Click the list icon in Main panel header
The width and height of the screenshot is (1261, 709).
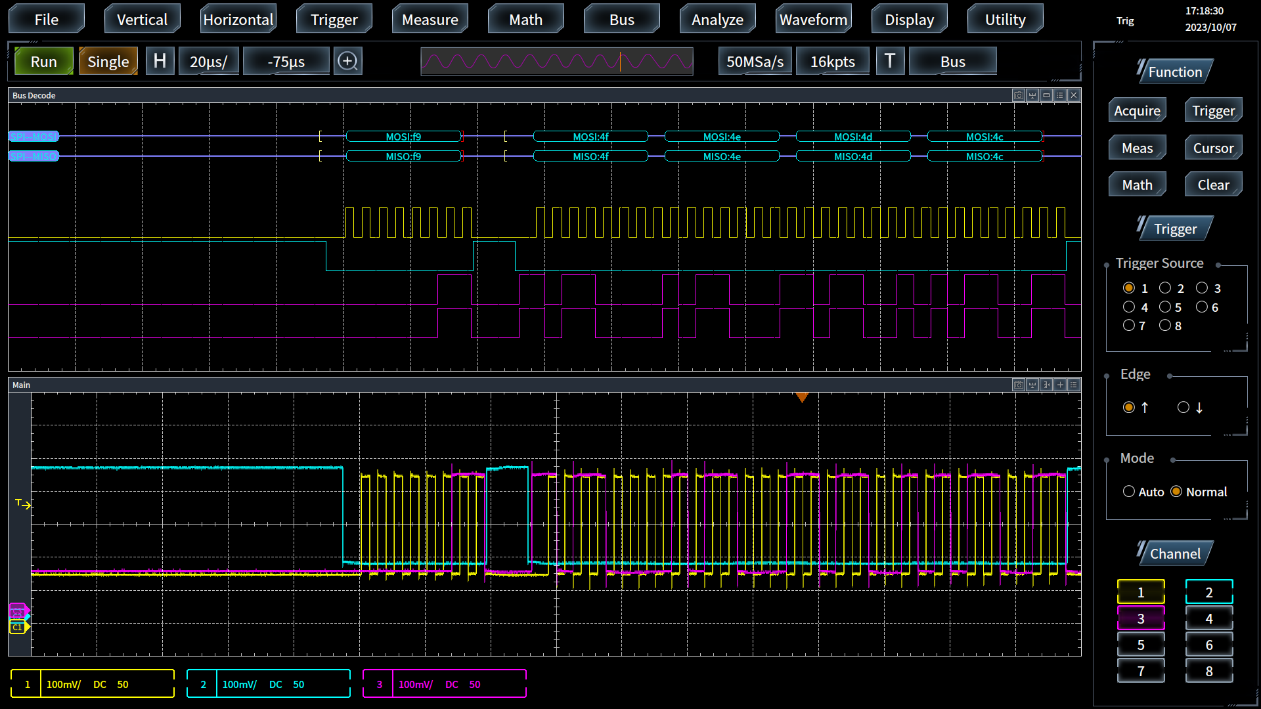[1074, 385]
